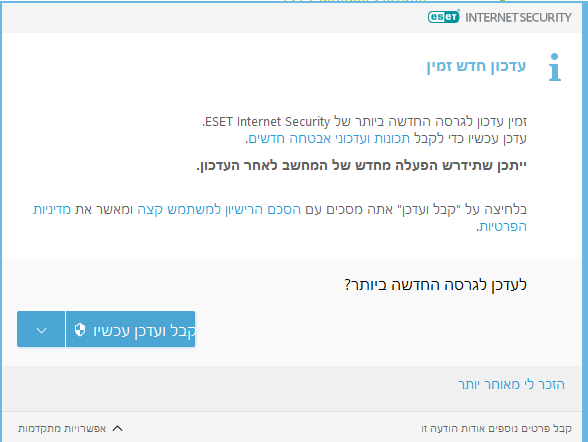This screenshot has height=442, width=588.
Task: Click קבל פרטים נוספים אודות הודעה זו
Action: pyautogui.click(x=496, y=429)
